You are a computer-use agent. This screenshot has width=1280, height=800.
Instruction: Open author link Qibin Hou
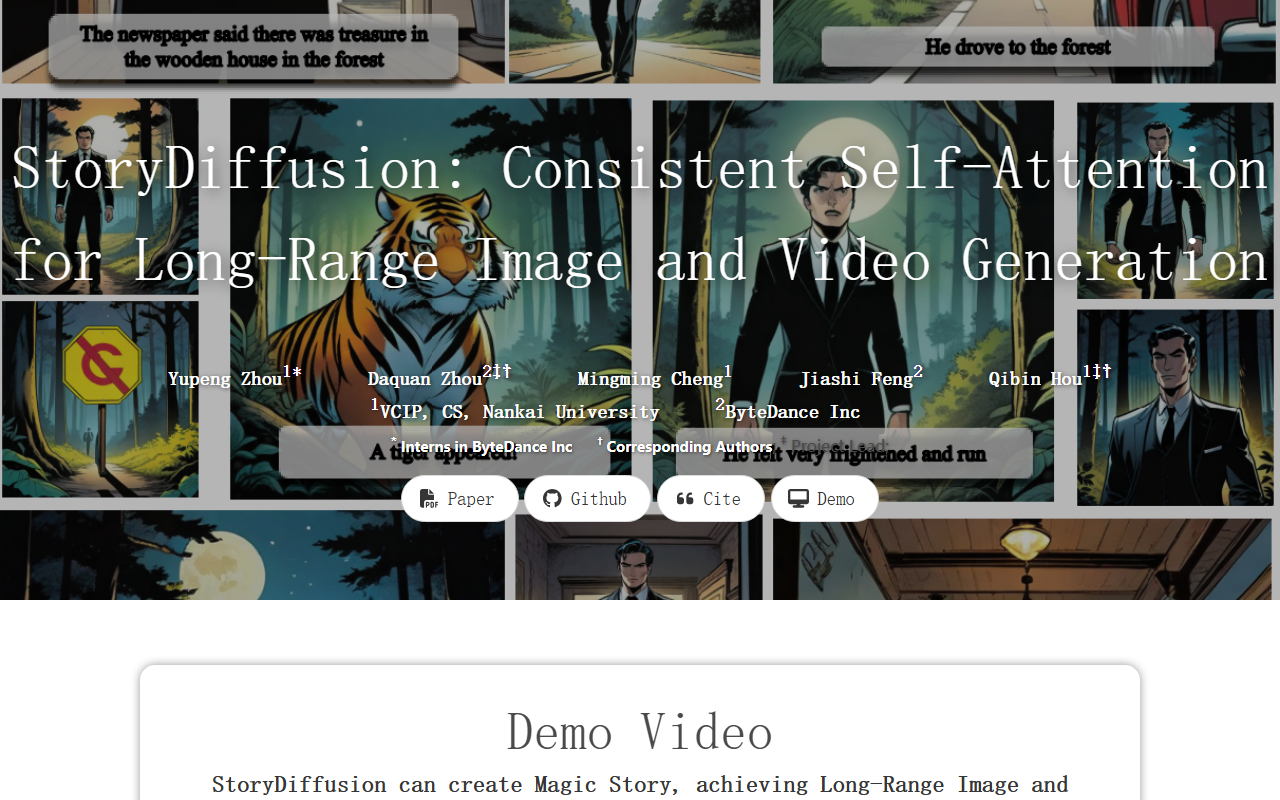coord(1036,379)
